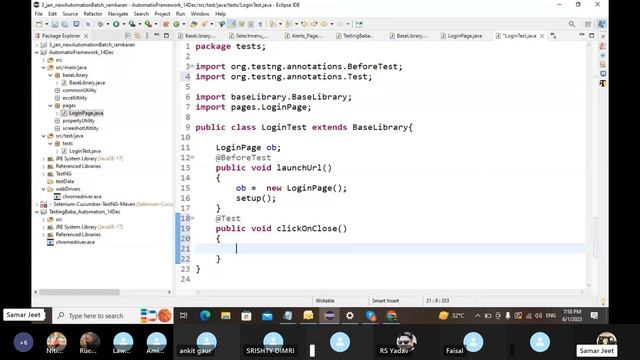Click the New Java Package toolbar icon
640x360 pixels.
[x=166, y=24]
